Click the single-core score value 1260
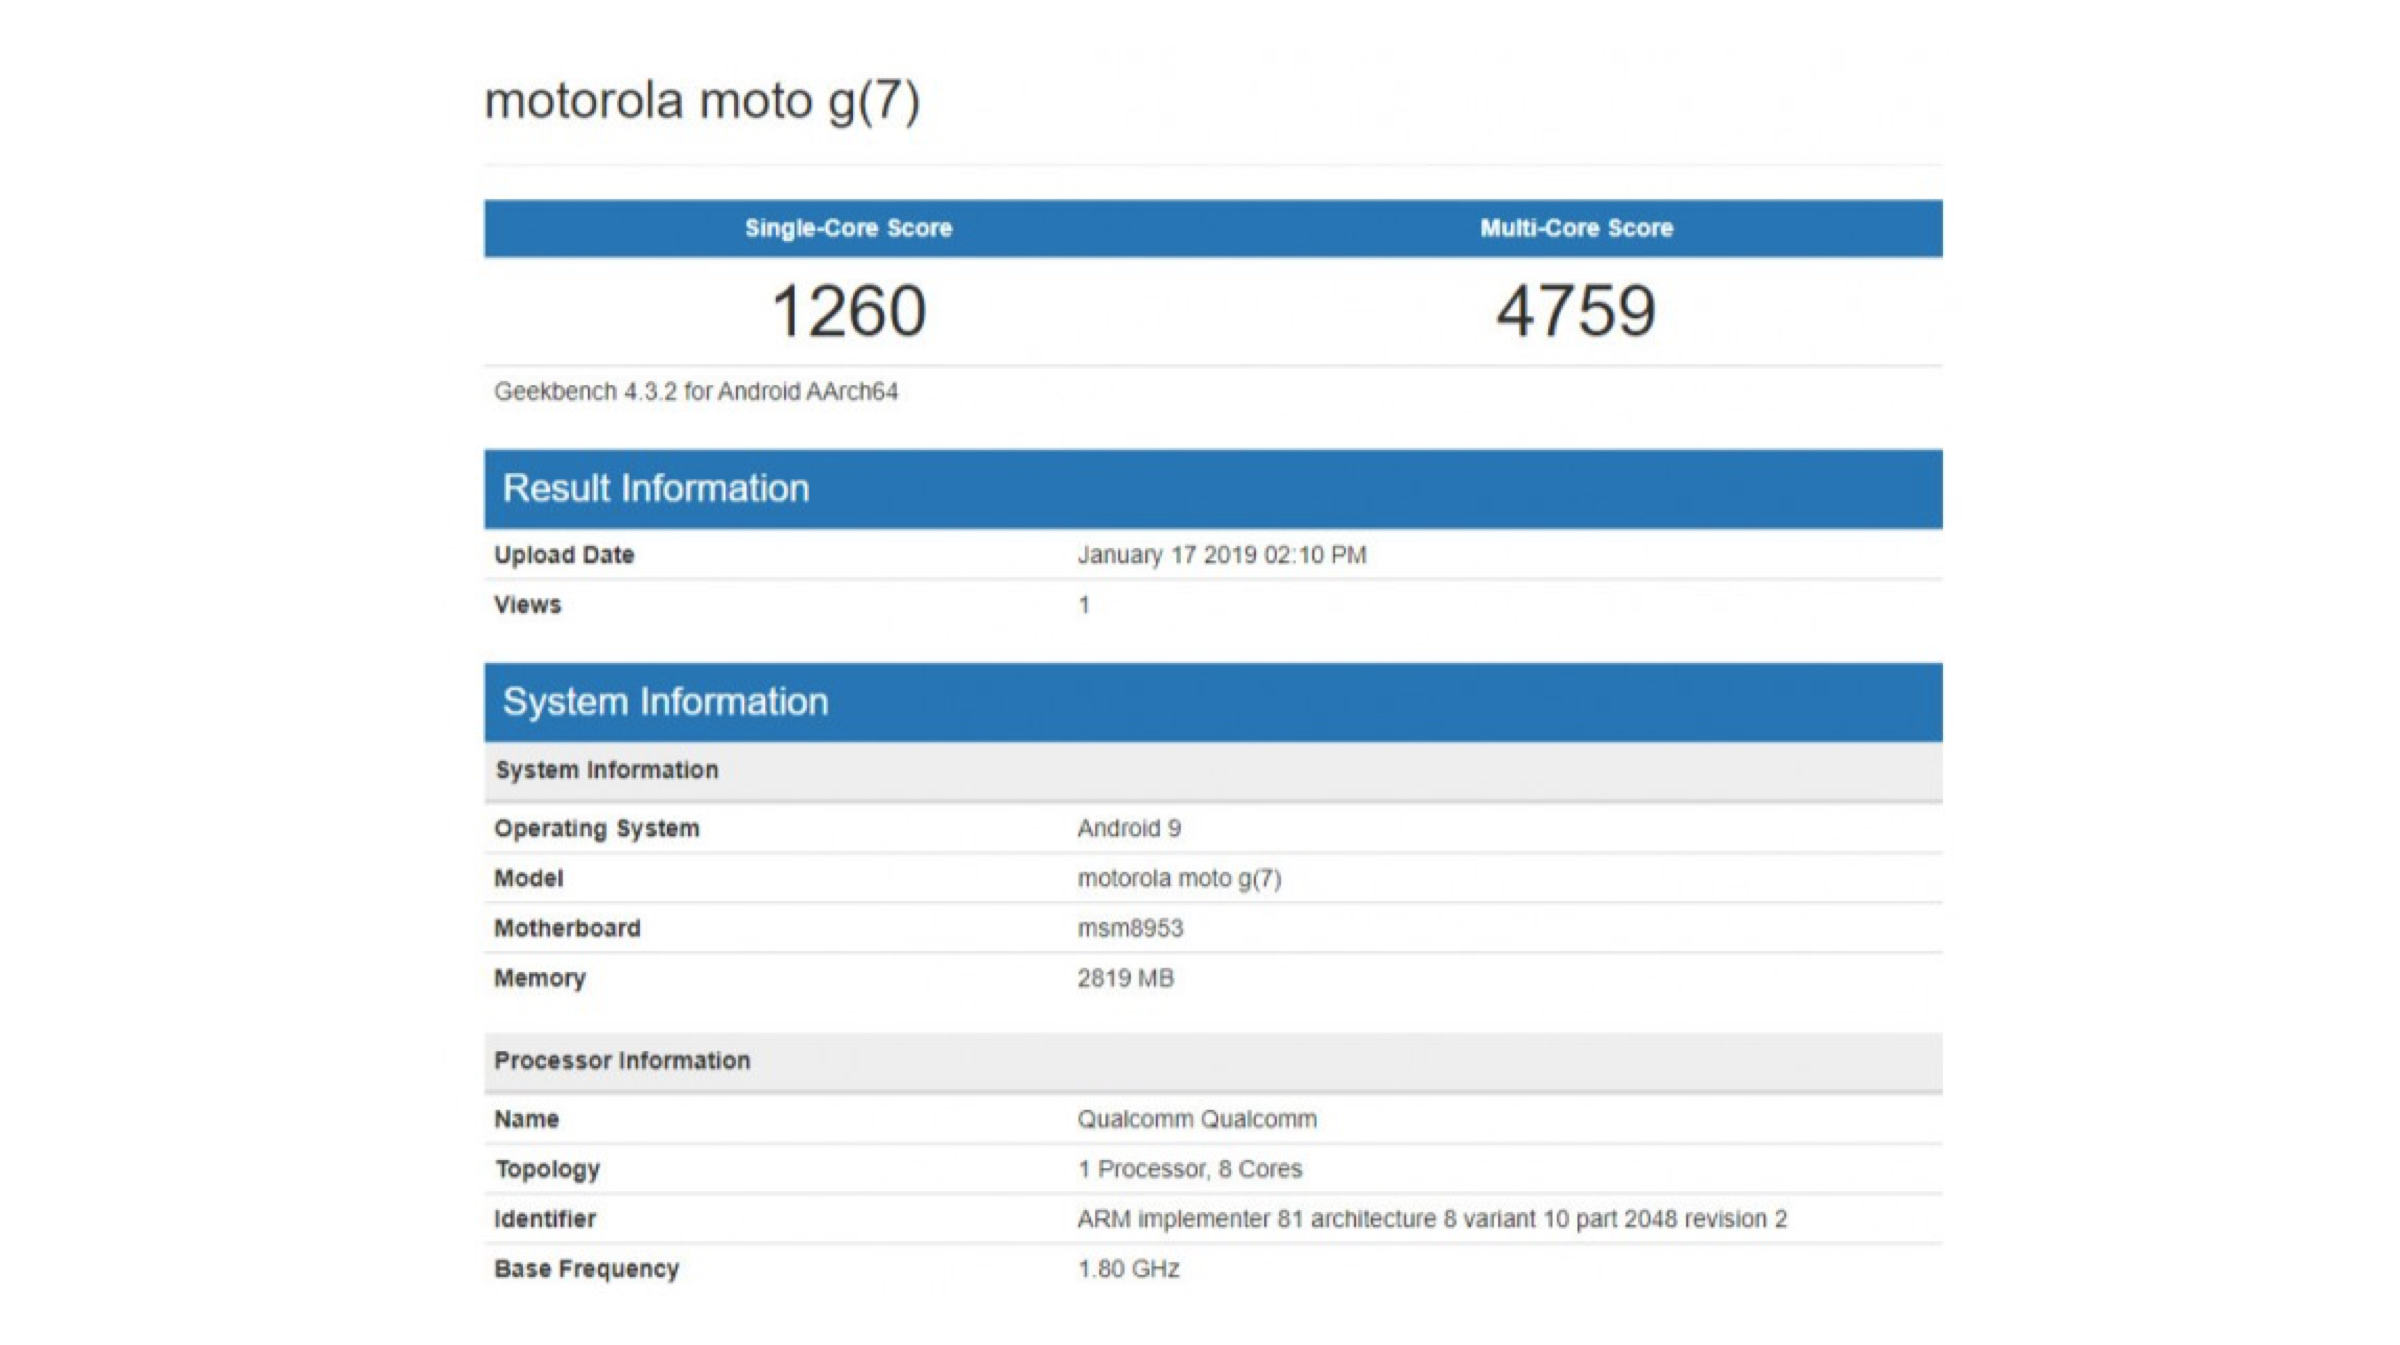This screenshot has width=2400, height=1345. coord(848,311)
